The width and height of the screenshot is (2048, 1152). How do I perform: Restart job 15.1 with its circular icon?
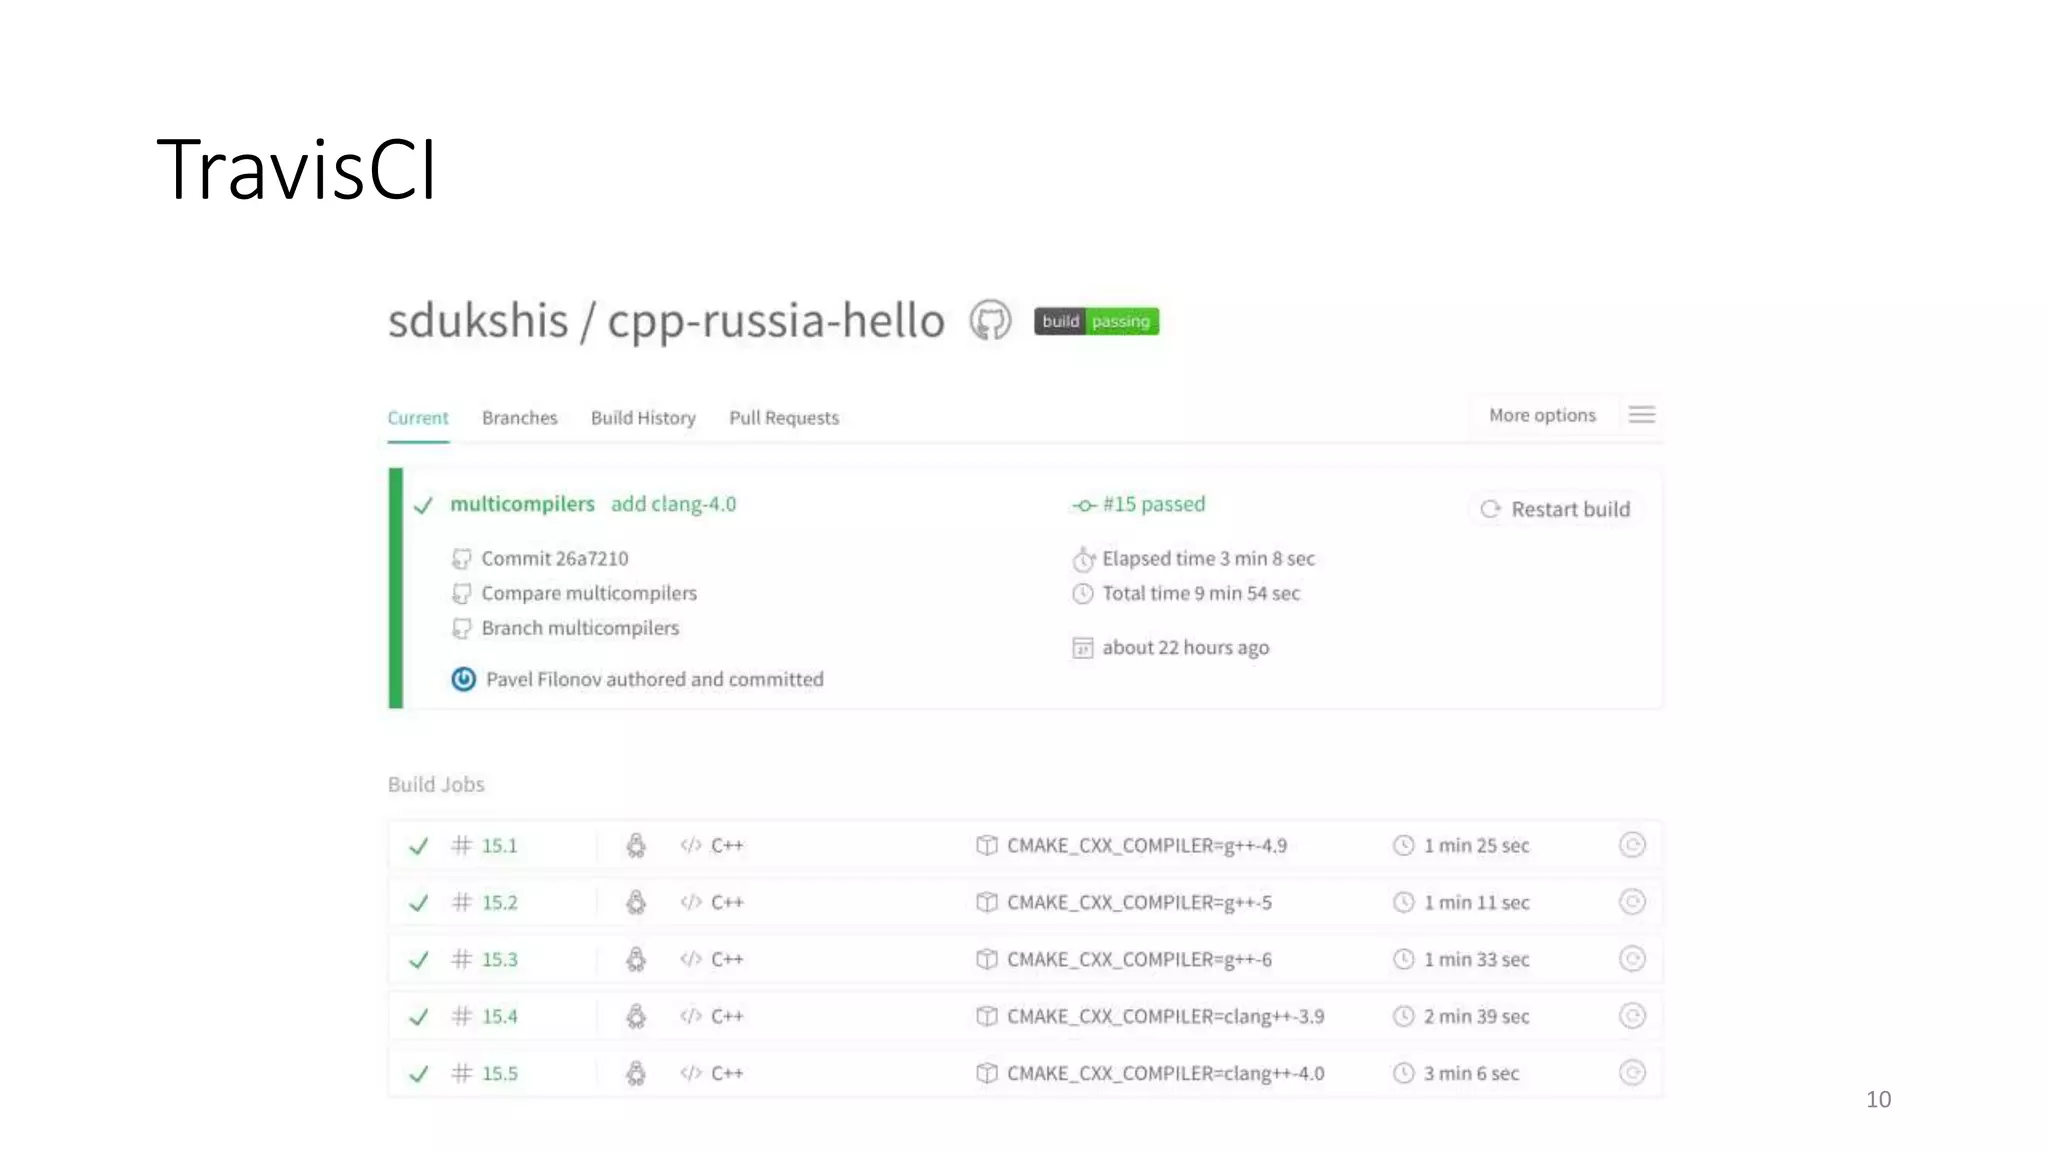[x=1632, y=845]
